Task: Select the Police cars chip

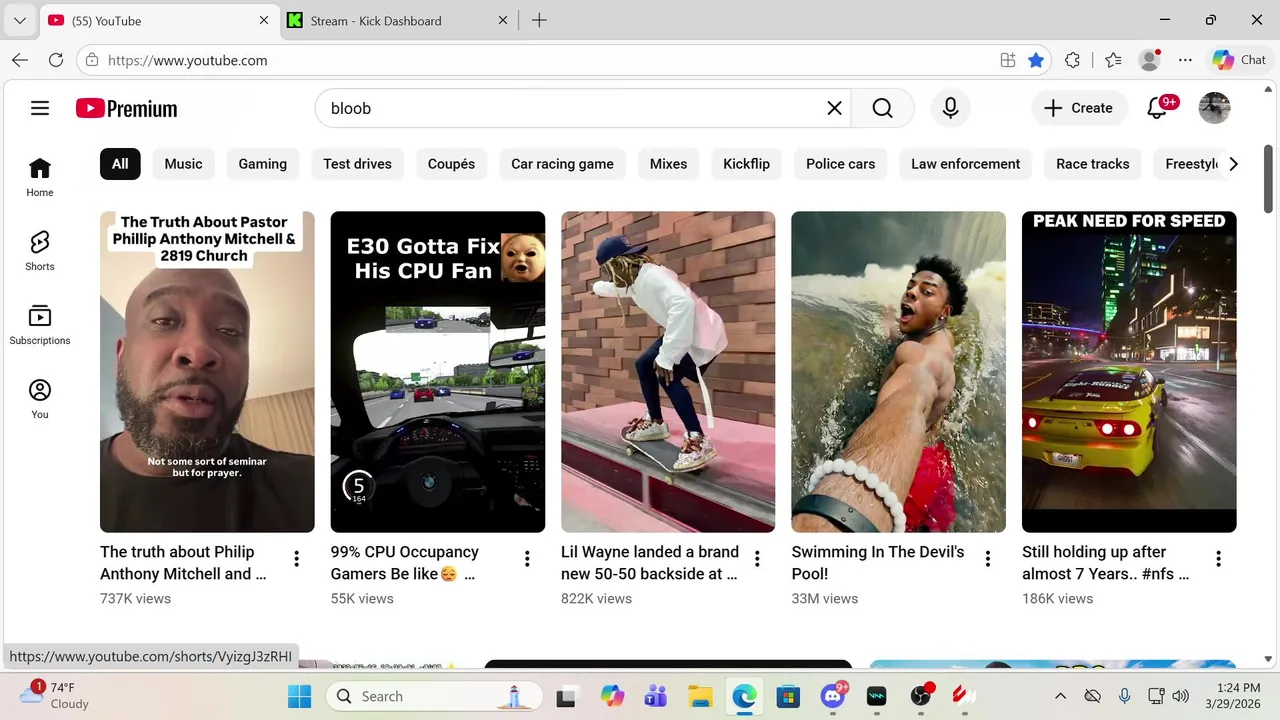Action: pos(840,164)
